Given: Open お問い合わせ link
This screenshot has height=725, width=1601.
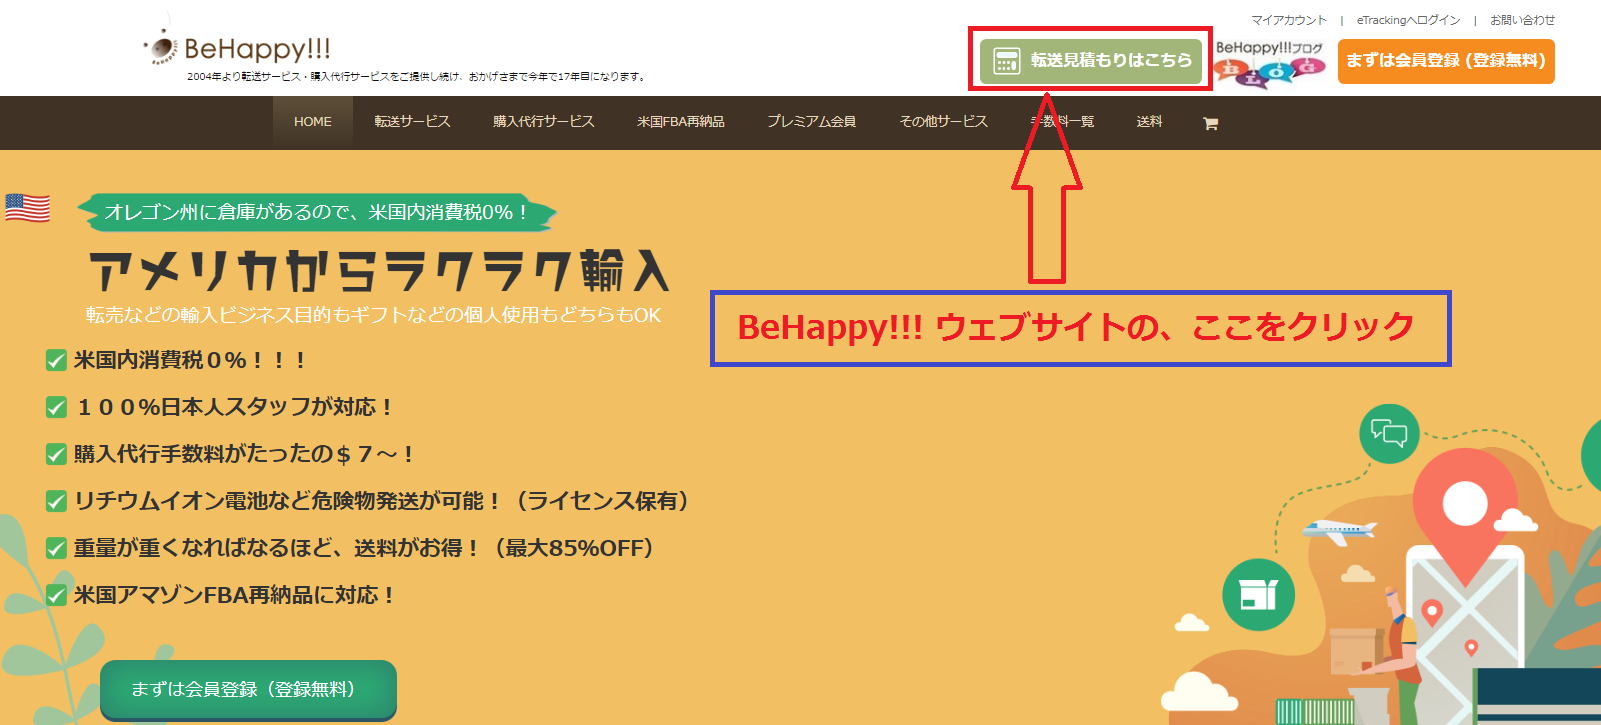Looking at the screenshot, I should pos(1522,20).
